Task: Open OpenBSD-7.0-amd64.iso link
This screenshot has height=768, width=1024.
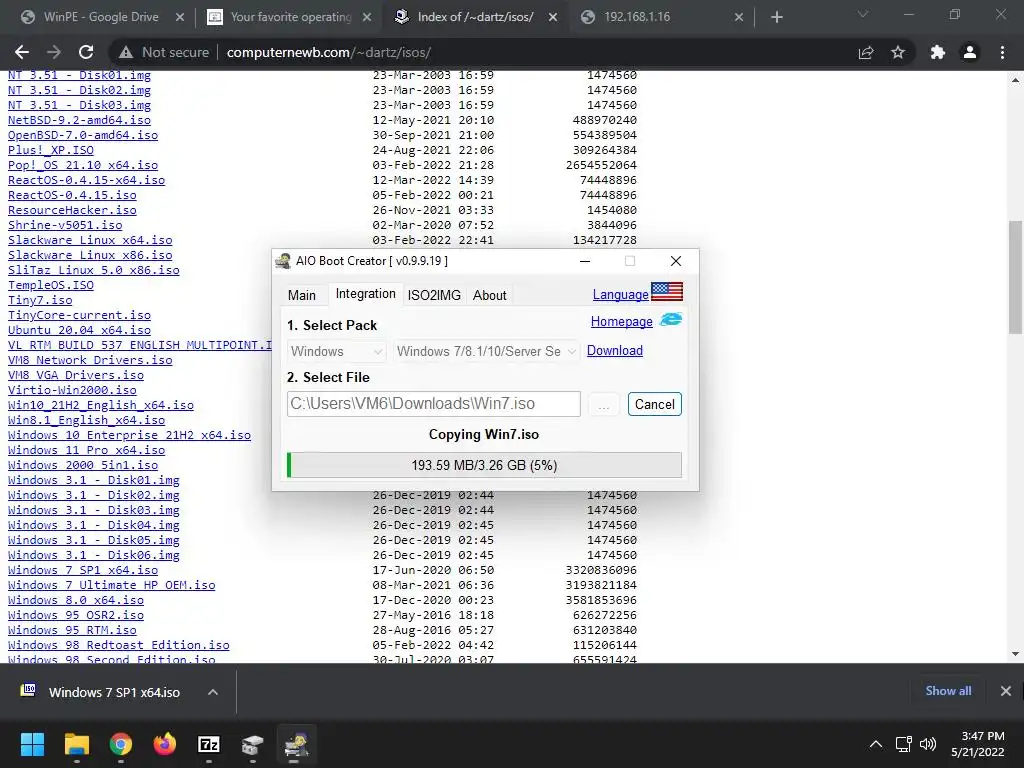Action: tap(83, 135)
